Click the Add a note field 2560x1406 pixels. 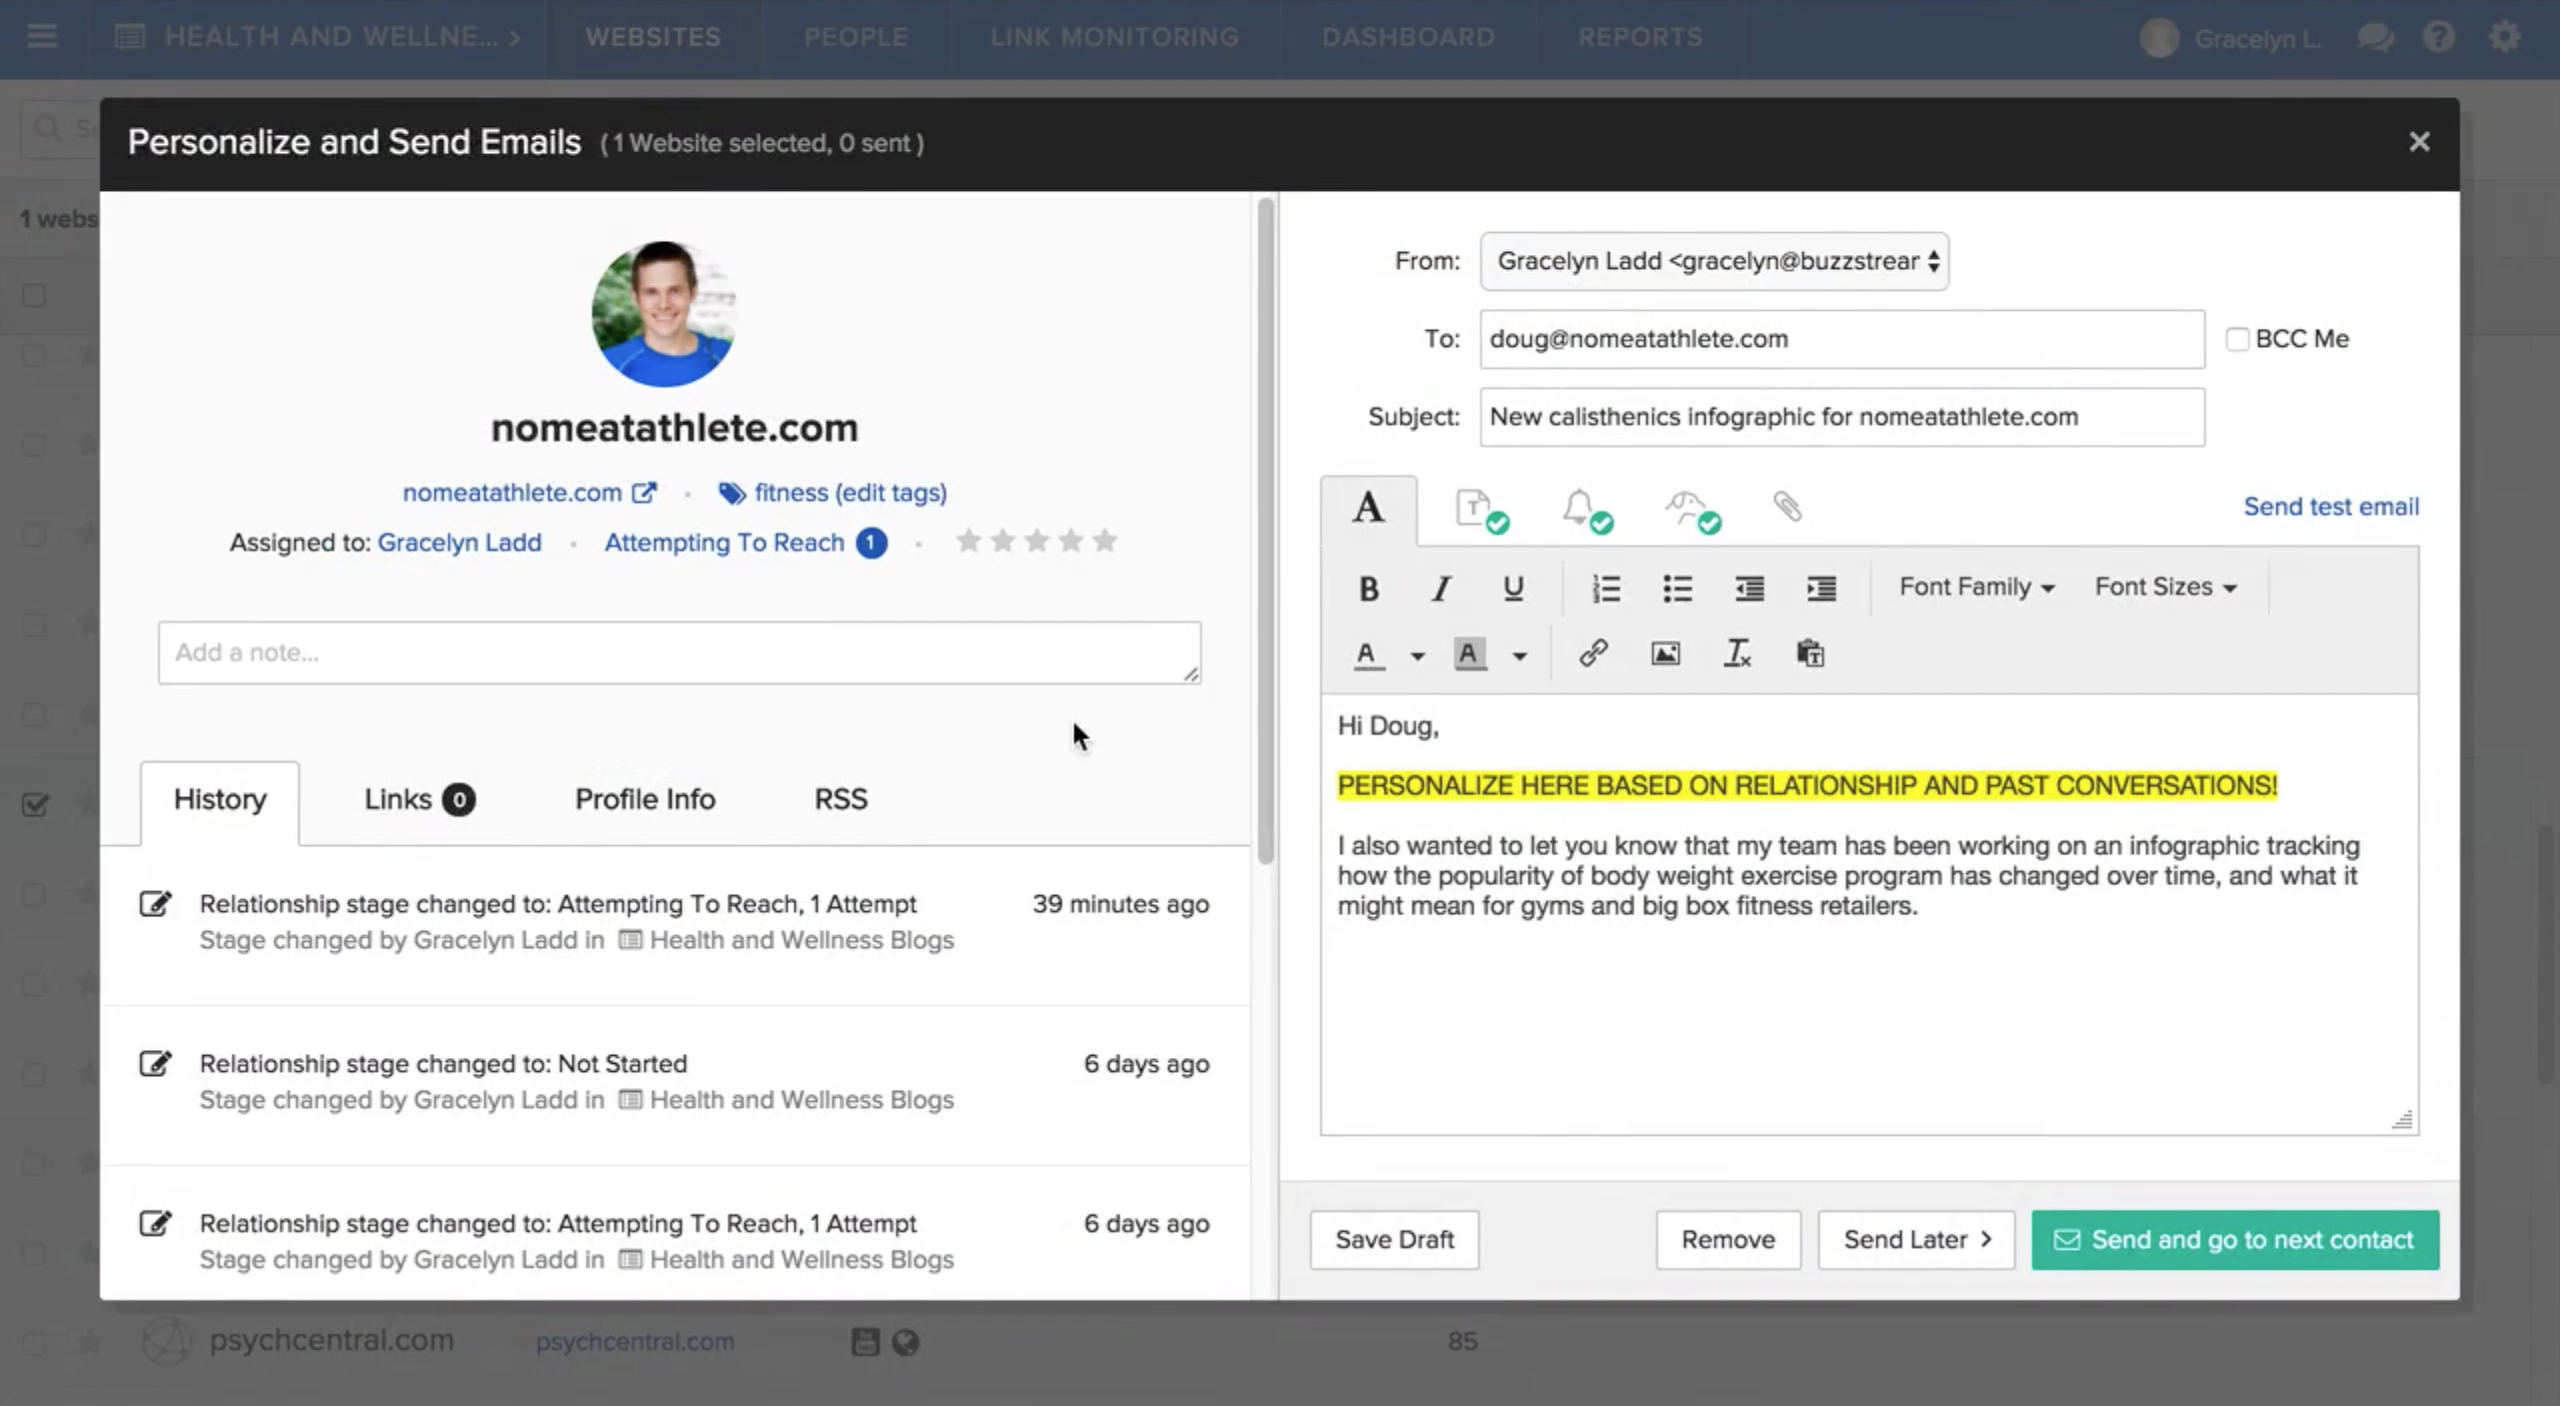pos(679,653)
